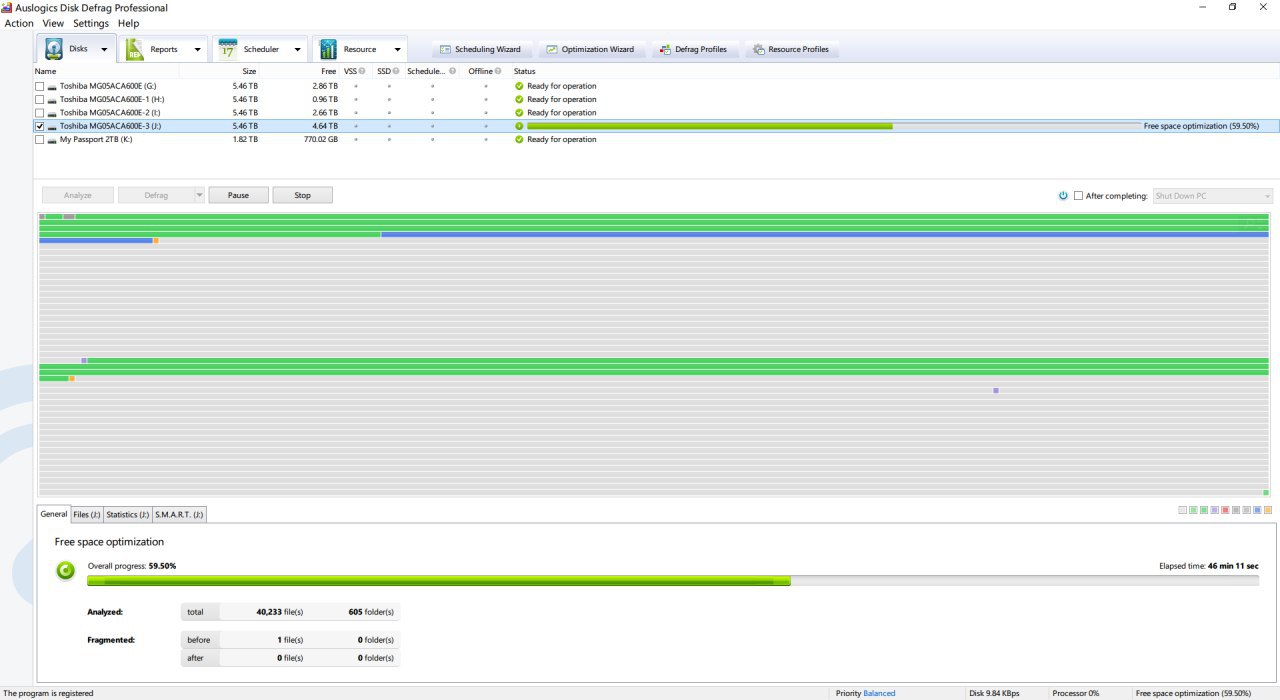Click the Resource Profiles gear icon
Viewport: 1280px width, 700px height.
[x=759, y=49]
